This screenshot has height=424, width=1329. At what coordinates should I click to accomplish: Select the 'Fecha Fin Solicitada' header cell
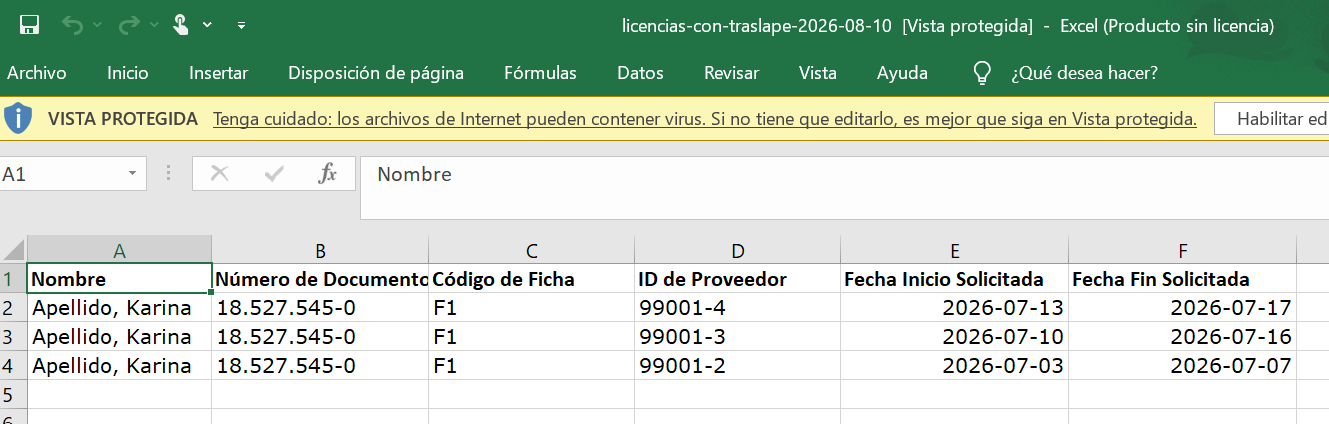pos(1182,279)
